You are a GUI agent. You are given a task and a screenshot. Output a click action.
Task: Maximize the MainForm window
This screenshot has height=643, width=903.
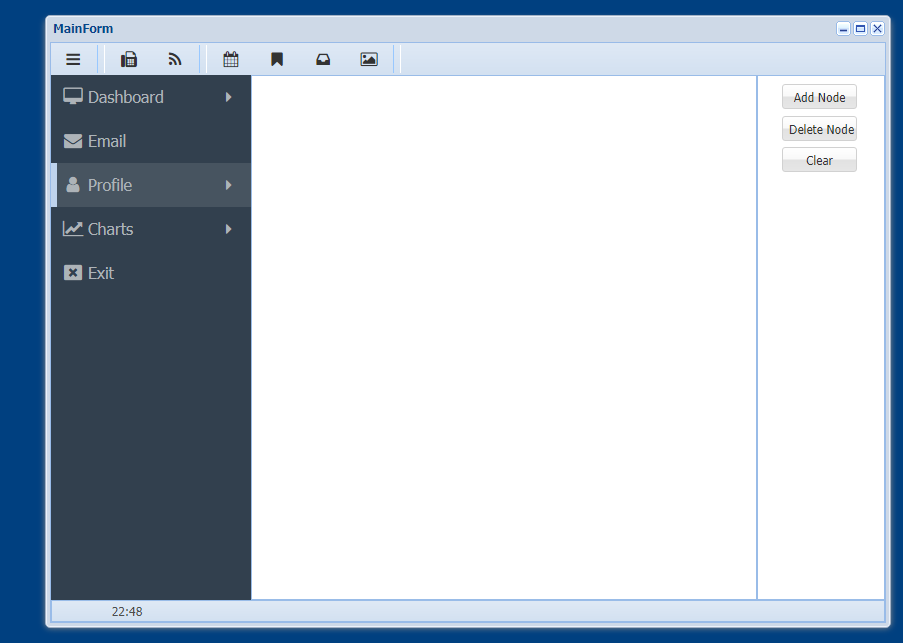tap(860, 29)
